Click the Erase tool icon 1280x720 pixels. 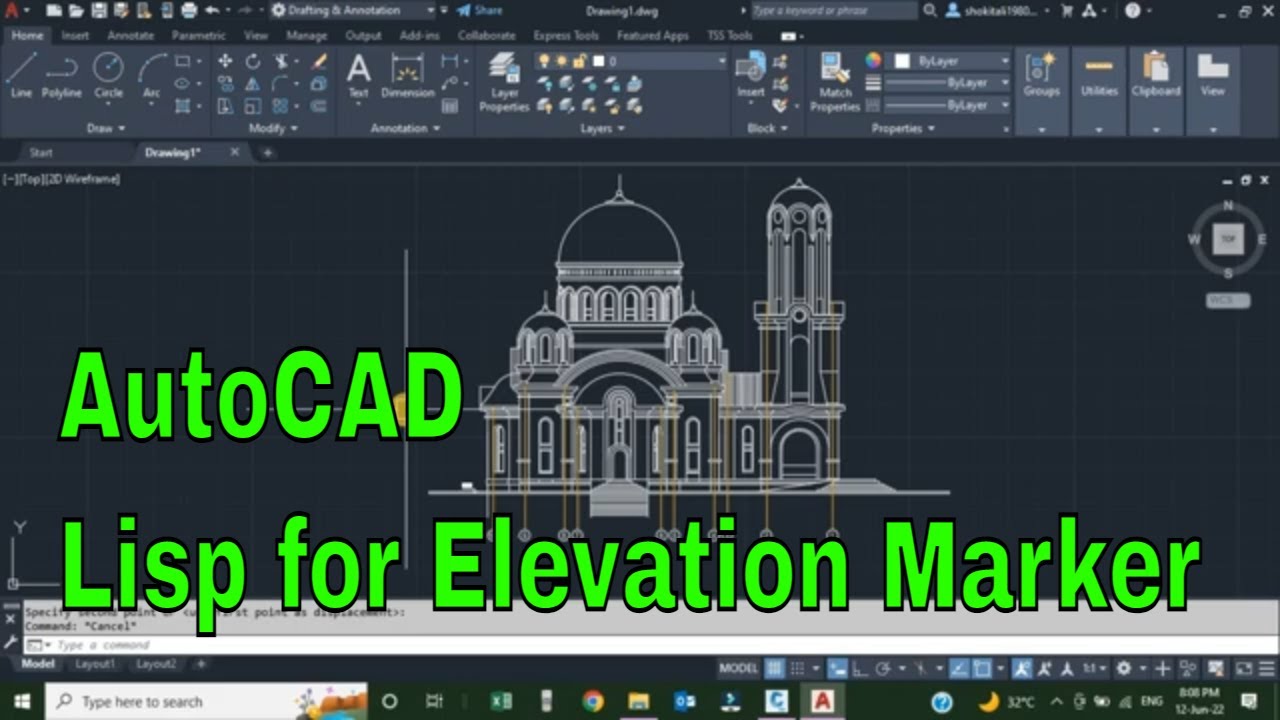coord(319,62)
